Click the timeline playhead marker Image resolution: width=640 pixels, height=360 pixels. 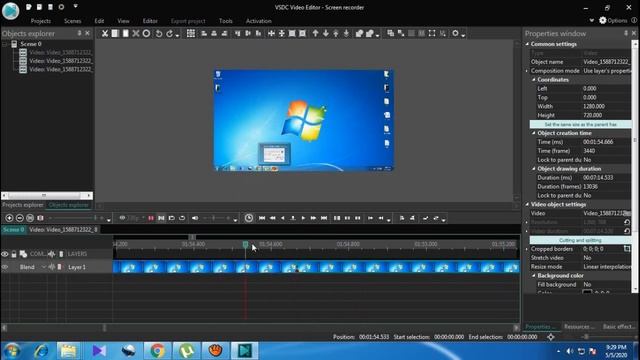click(x=245, y=244)
